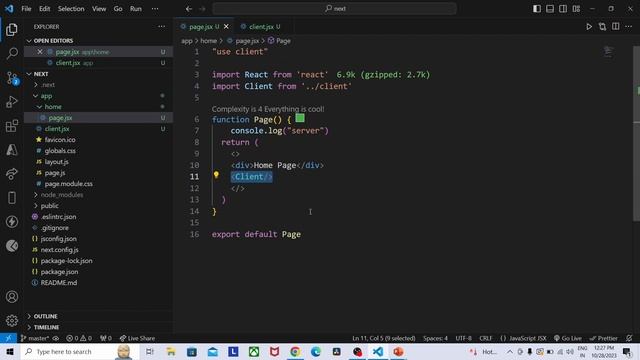
Task: Open the notifications bell in status bar
Action: [629, 338]
